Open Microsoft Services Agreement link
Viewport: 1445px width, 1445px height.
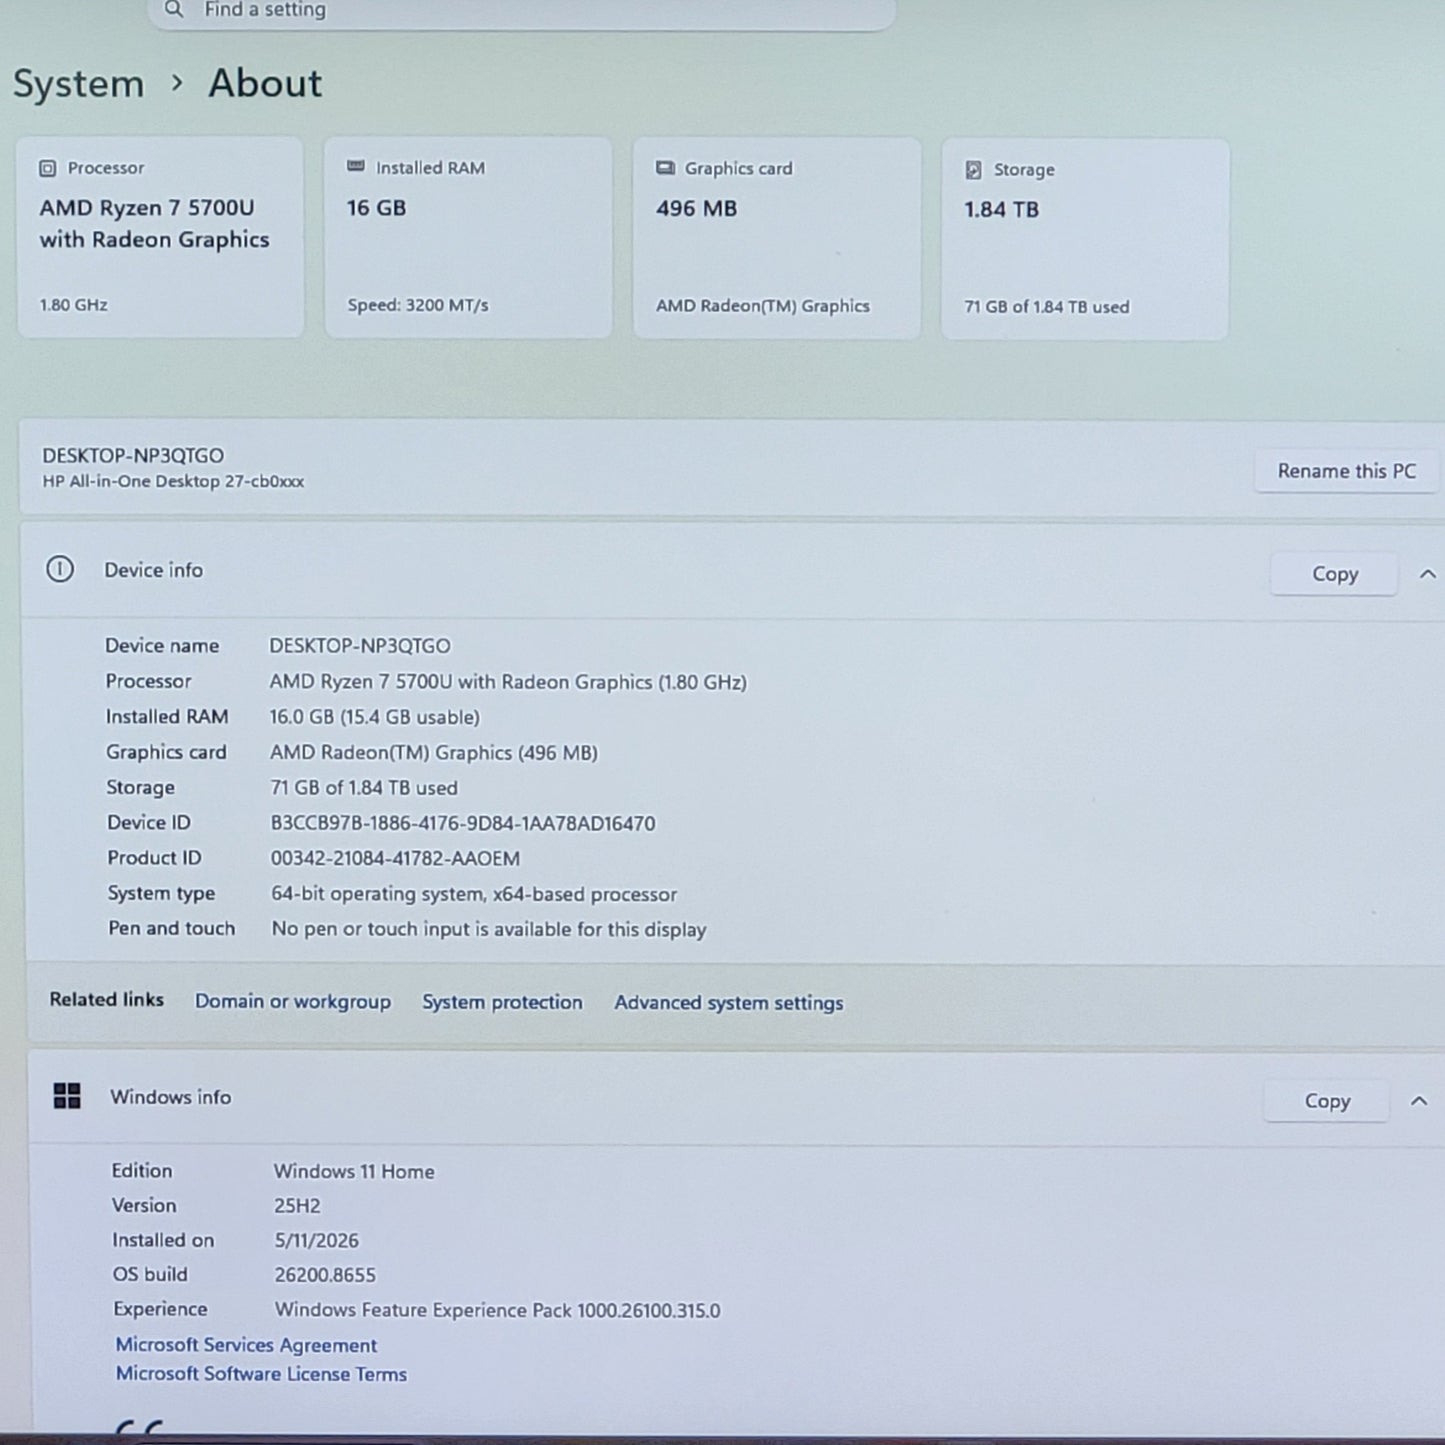246,1345
